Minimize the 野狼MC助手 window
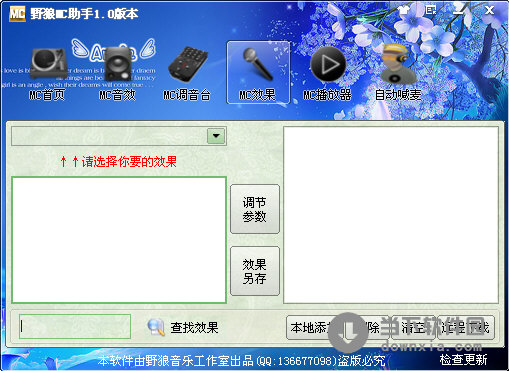This screenshot has height=371, width=509. [459, 10]
